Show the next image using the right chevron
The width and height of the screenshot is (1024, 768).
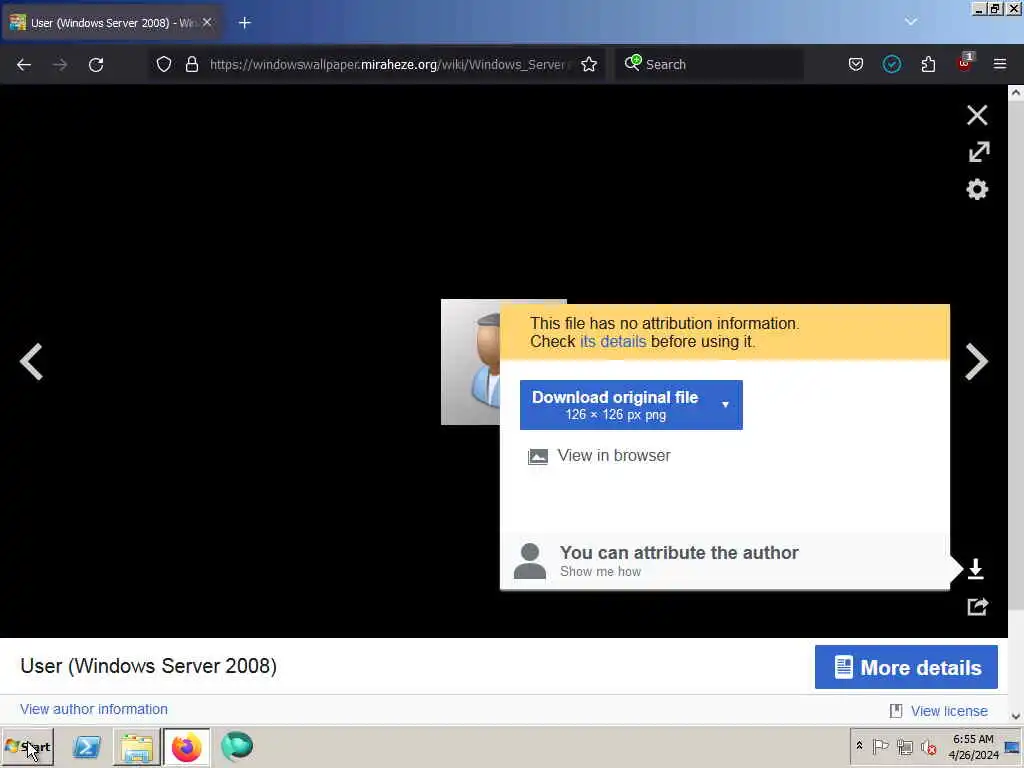point(976,361)
